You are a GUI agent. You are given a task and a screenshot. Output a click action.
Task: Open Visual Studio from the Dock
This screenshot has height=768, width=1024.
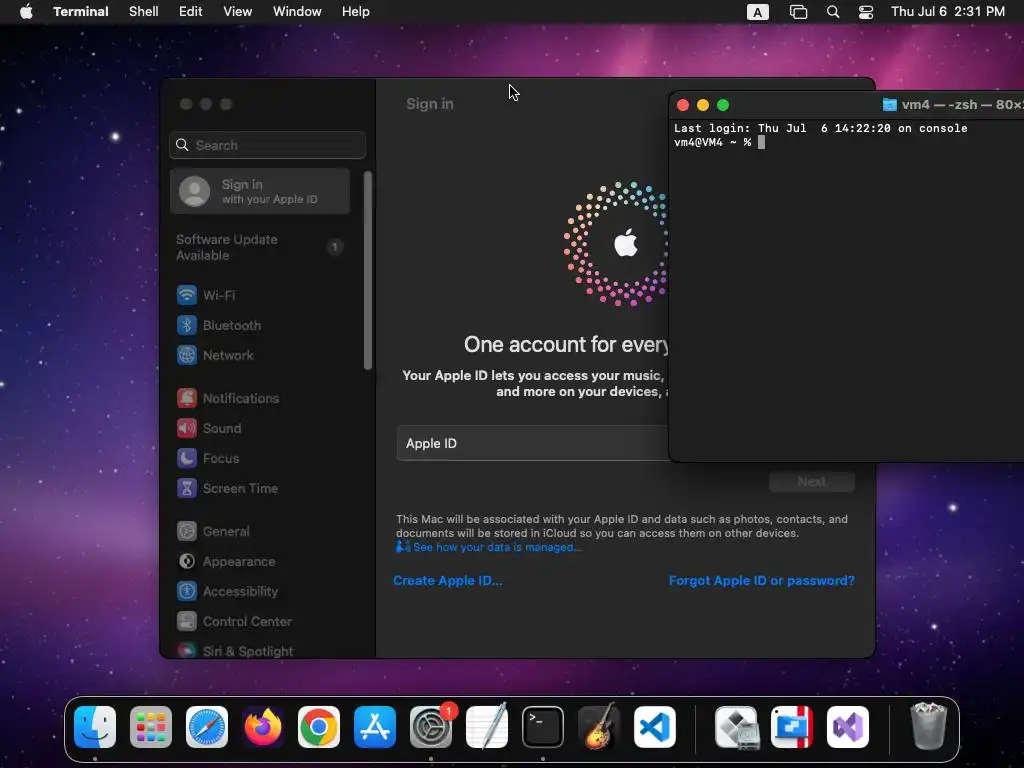(848, 727)
